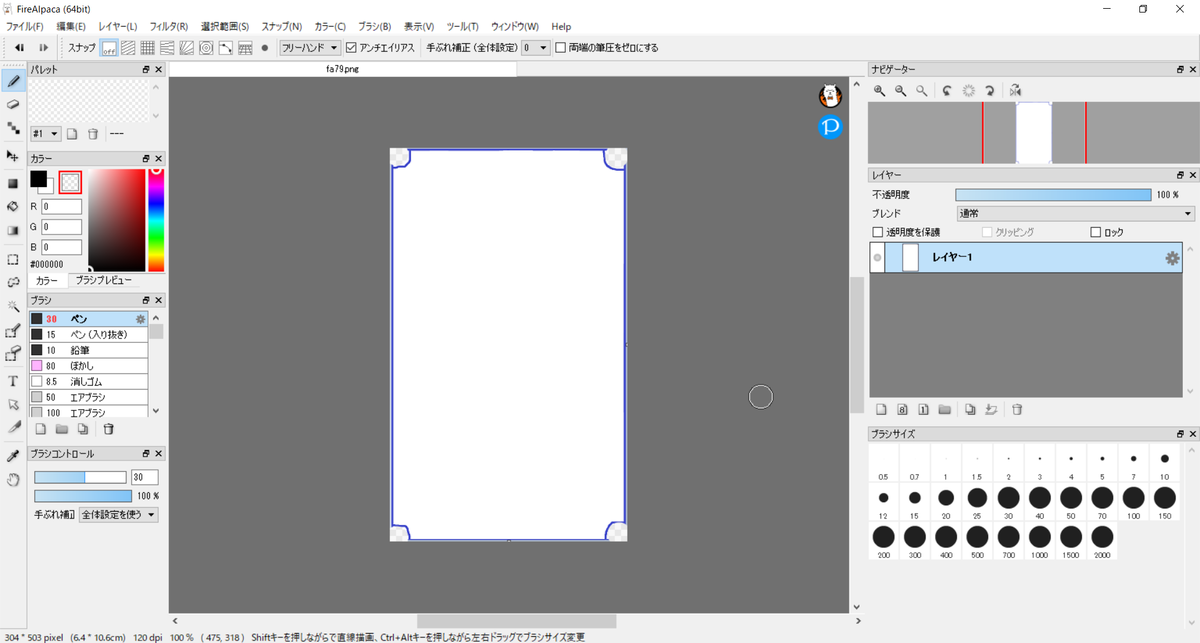Image resolution: width=1200 pixels, height=643 pixels.
Task: Select the 鉛筆 brush in list
Action: click(x=88, y=350)
